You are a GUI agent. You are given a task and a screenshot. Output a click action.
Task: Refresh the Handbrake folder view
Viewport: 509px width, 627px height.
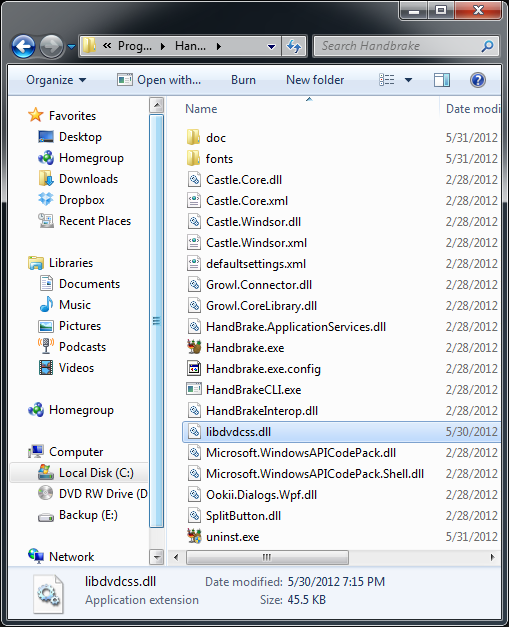click(294, 46)
